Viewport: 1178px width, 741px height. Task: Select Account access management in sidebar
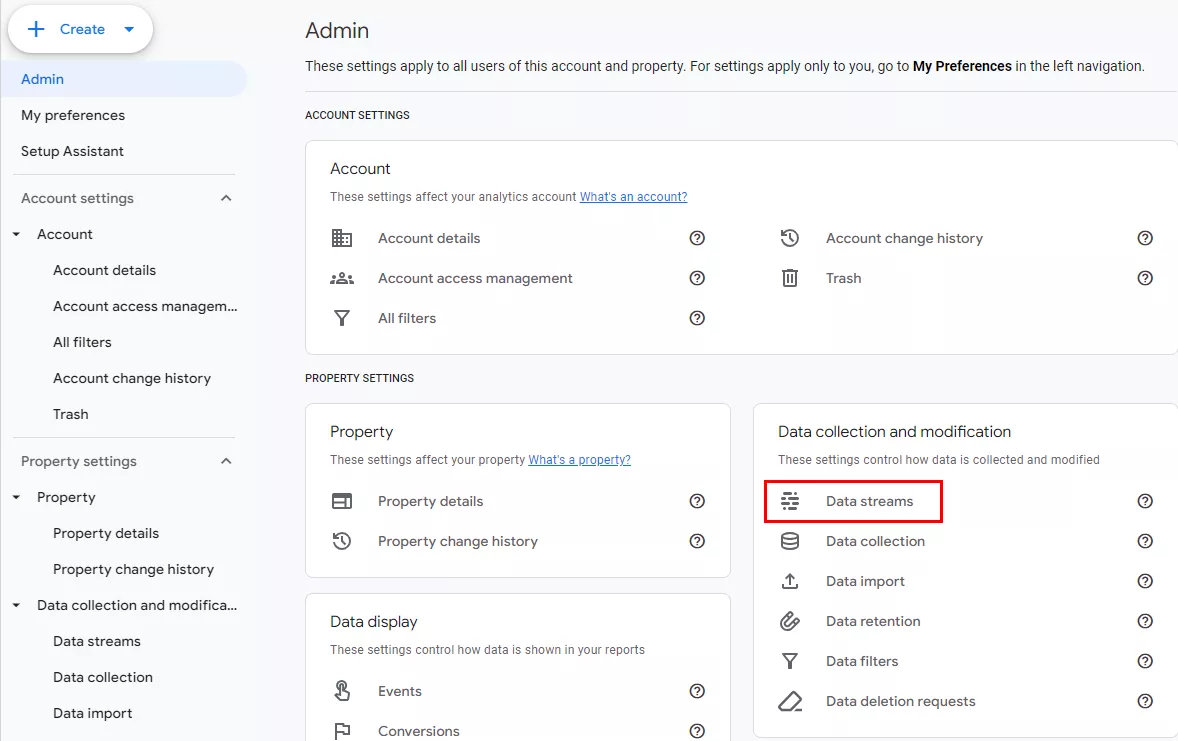click(145, 307)
